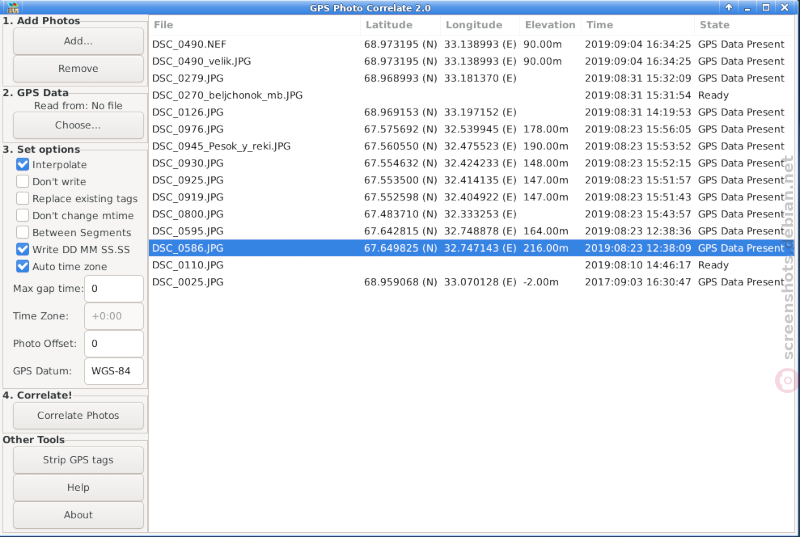Viewport: 800px width, 537px height.
Task: Click the 216.00m elevation cell
Action: pyautogui.click(x=545, y=248)
